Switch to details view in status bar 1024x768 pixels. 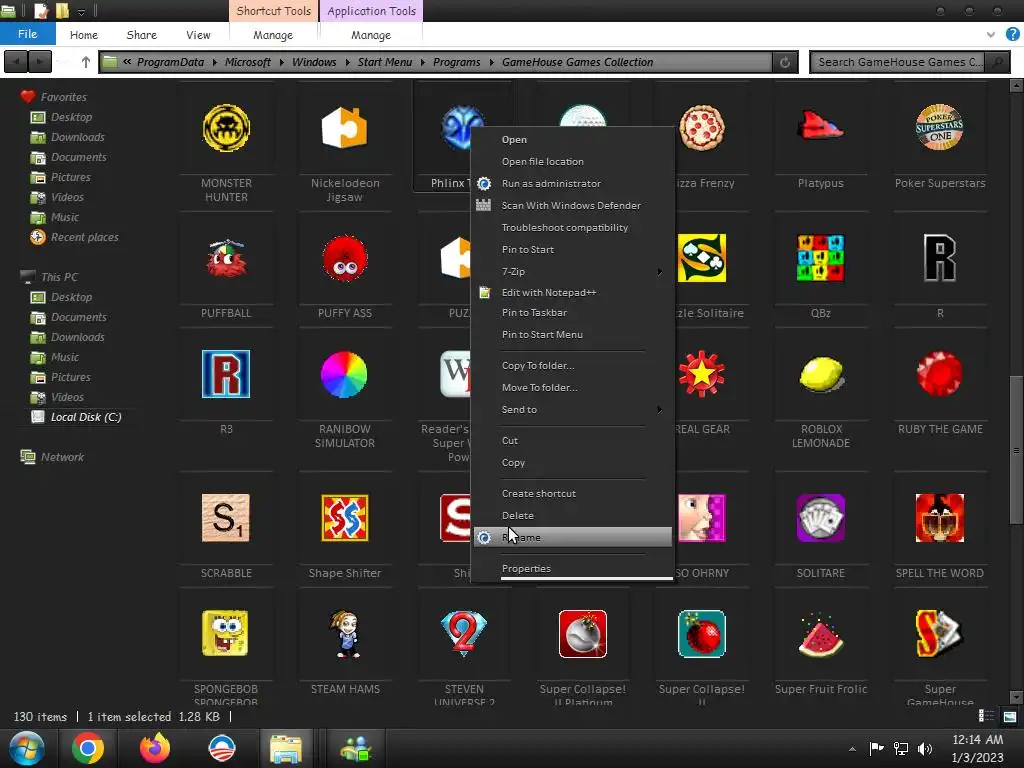point(986,716)
